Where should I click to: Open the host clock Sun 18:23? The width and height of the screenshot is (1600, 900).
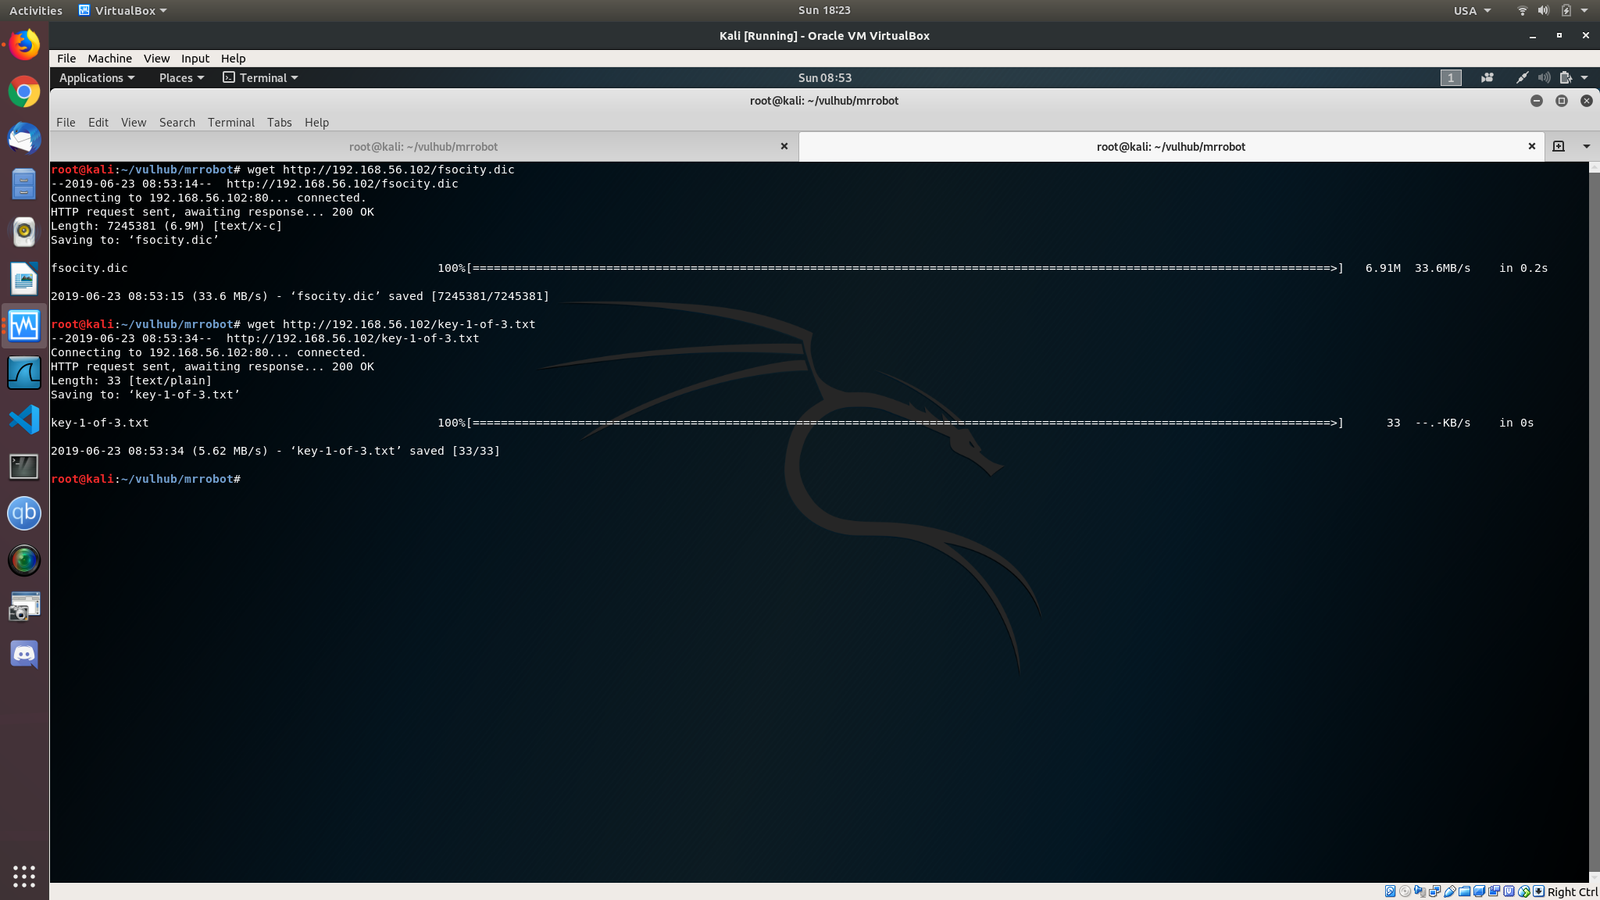point(824,10)
